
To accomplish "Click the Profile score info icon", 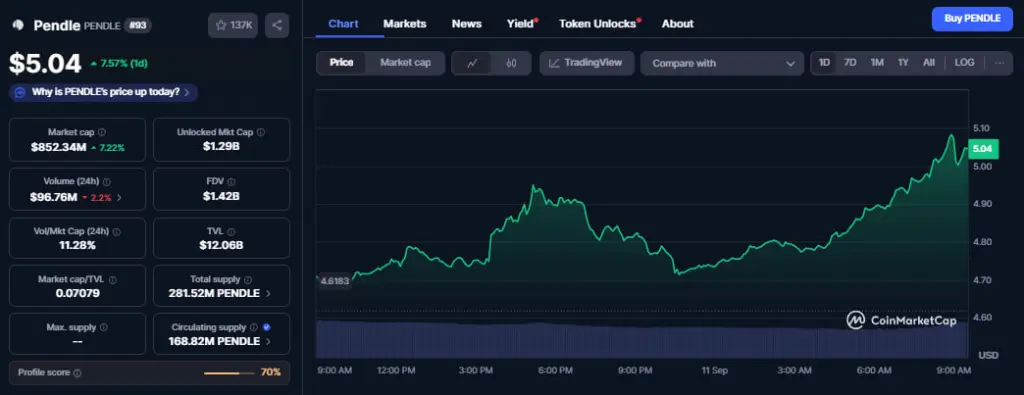I will pos(77,373).
